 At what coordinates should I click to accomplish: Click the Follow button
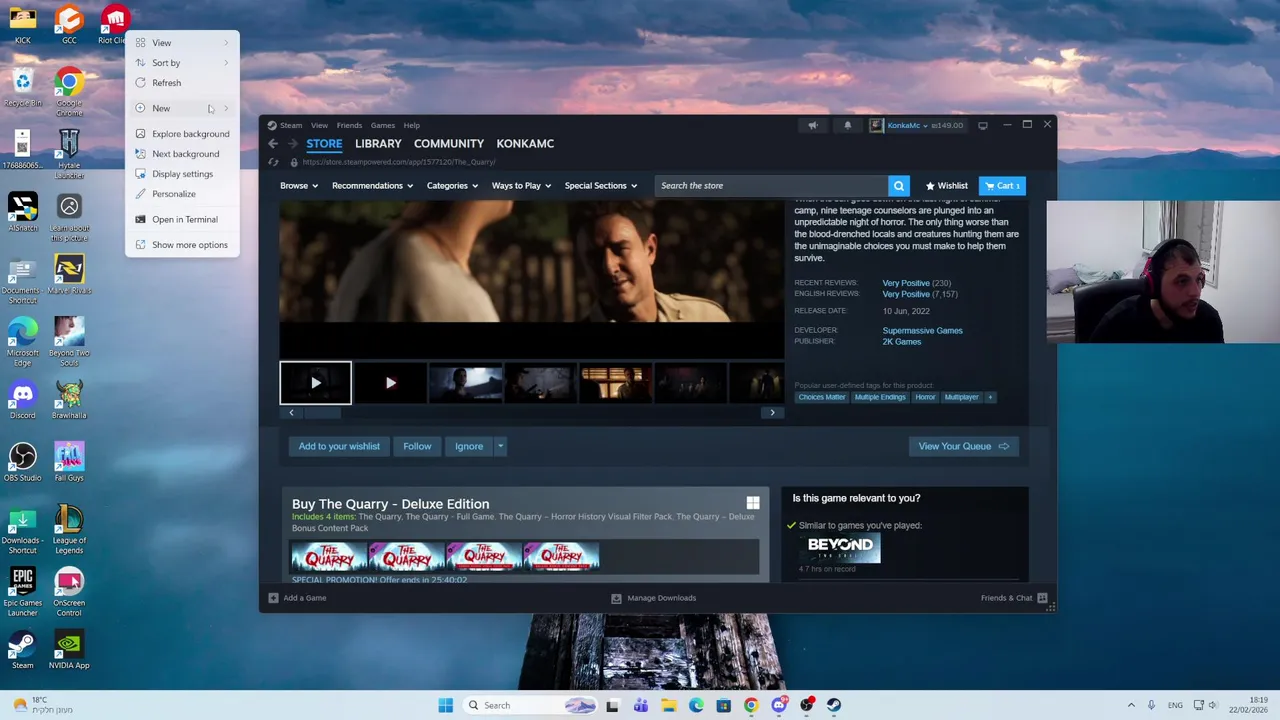(417, 447)
